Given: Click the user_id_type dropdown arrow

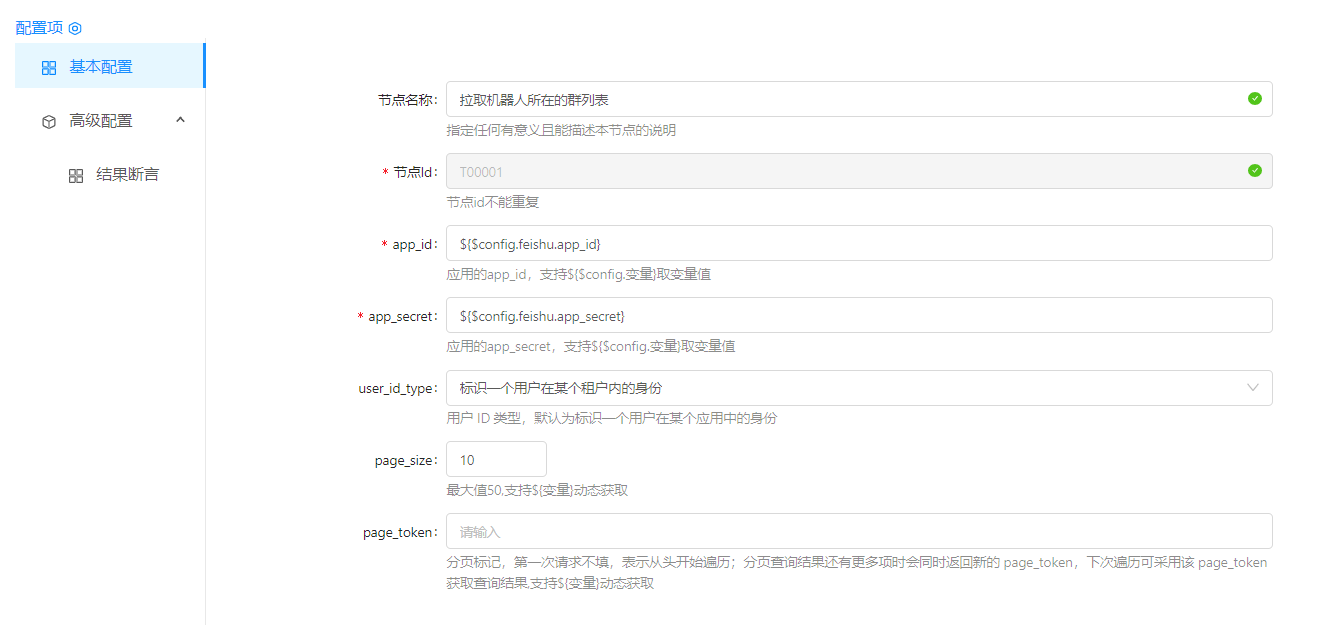Looking at the screenshot, I should click(x=1253, y=388).
